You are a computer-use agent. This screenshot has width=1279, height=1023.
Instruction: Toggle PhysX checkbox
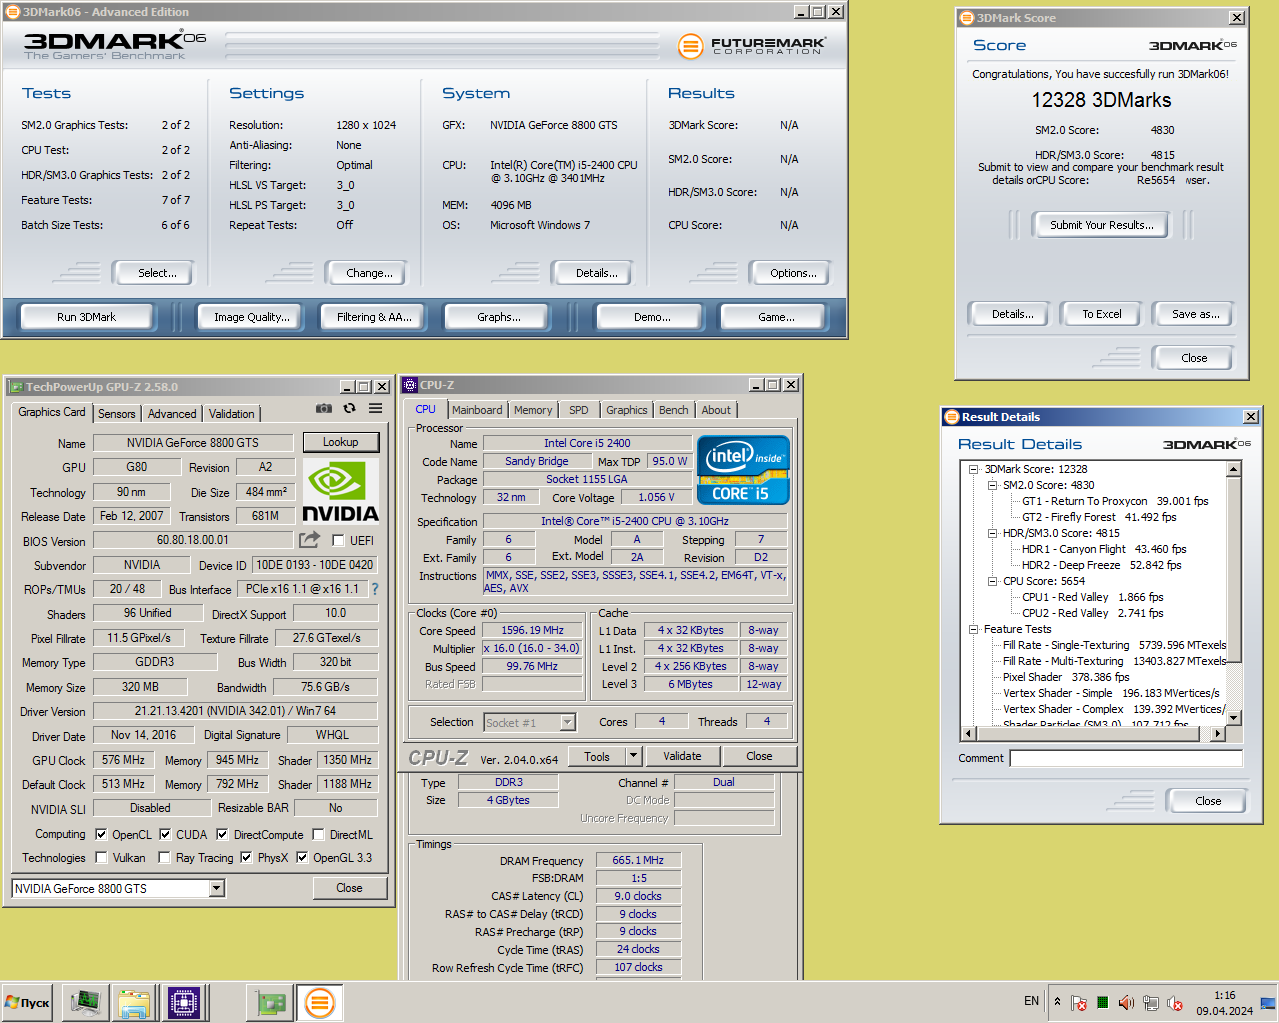[246, 857]
